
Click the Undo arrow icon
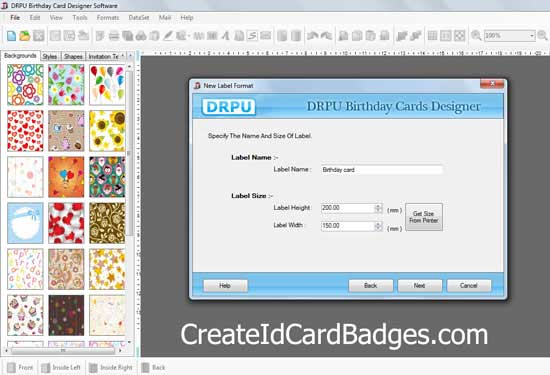(x=312, y=36)
